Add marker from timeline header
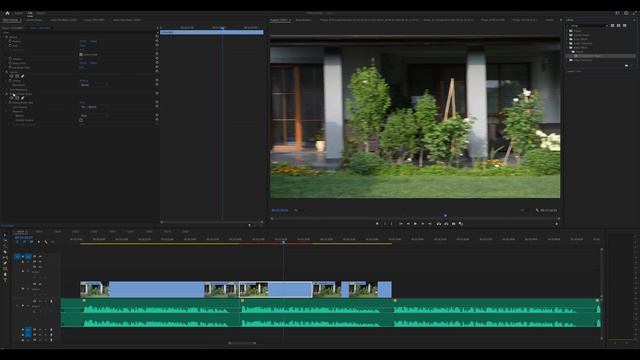This screenshot has width=640, height=360. pos(39,242)
